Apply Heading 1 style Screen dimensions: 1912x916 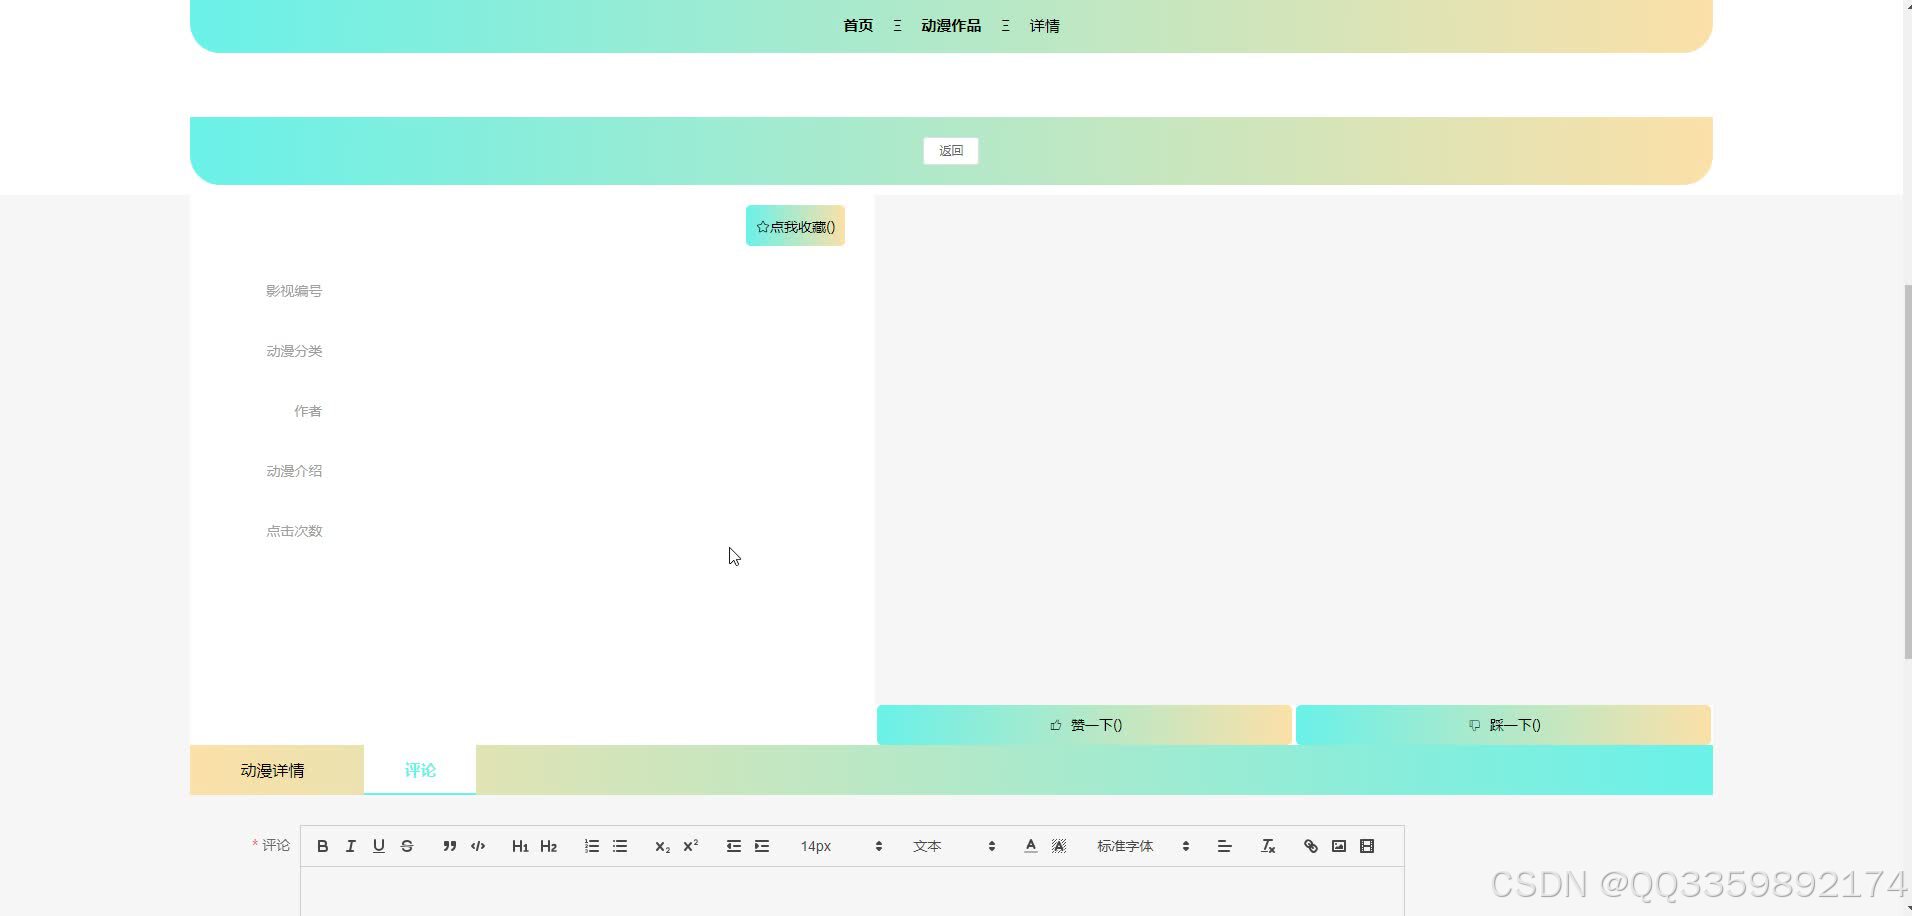click(x=520, y=846)
